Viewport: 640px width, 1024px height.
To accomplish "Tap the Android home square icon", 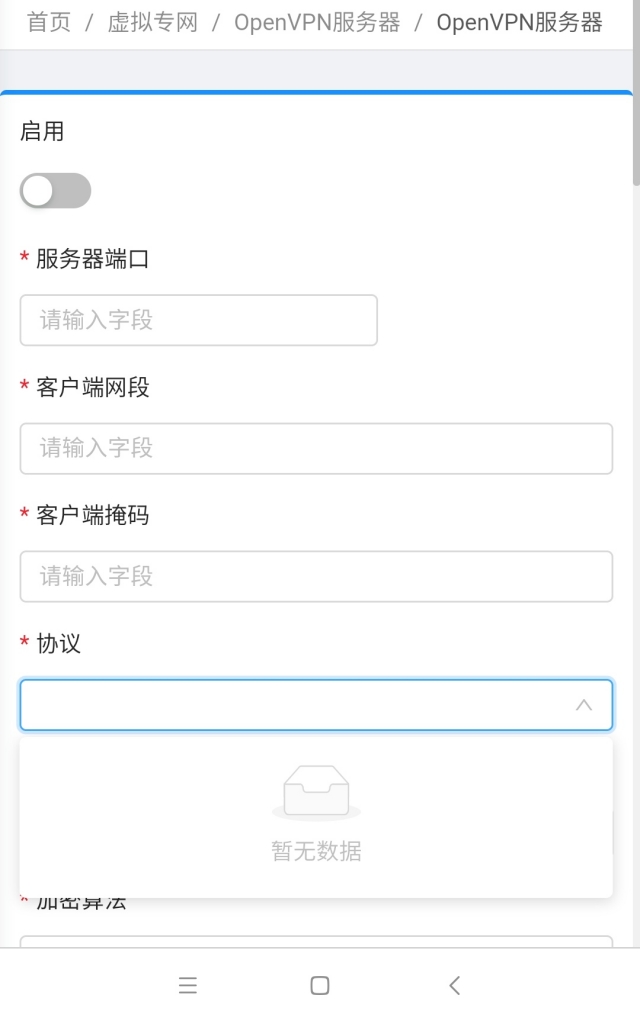I will coord(320,985).
